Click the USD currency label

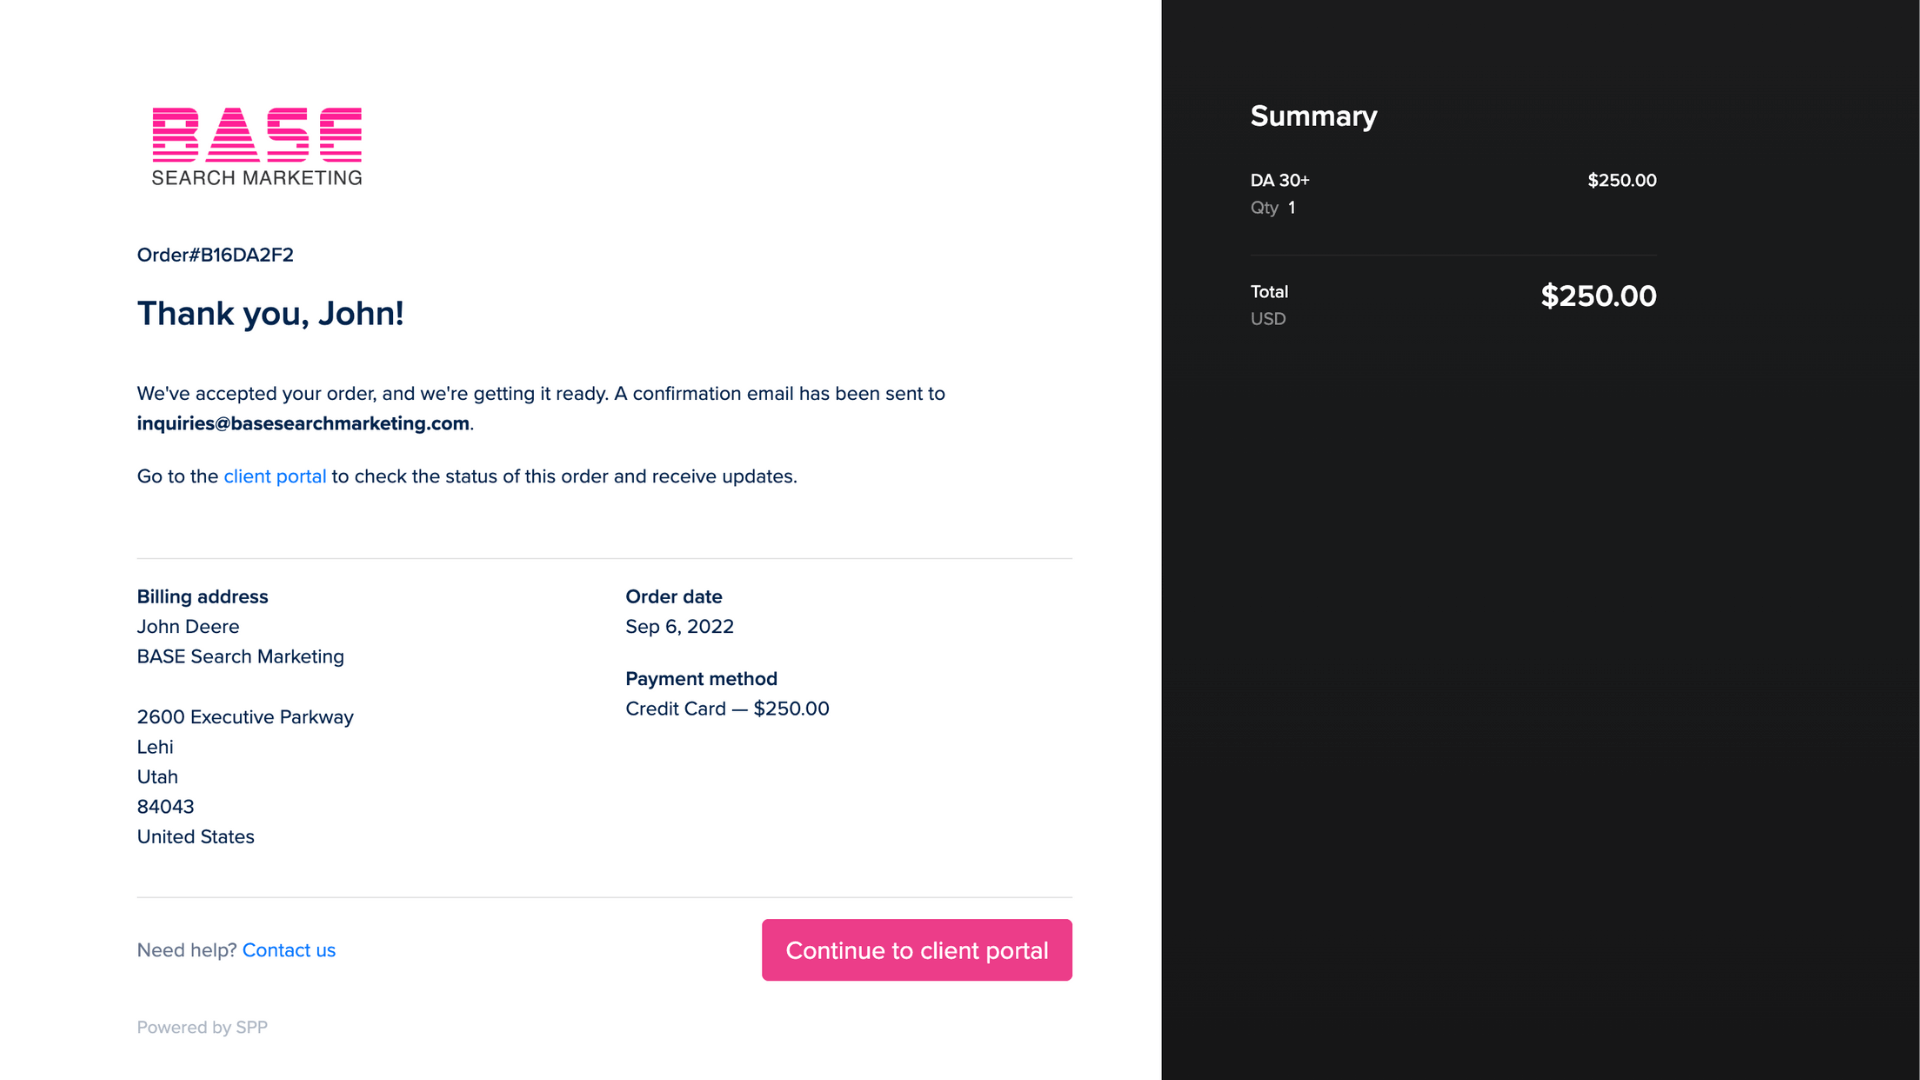click(x=1268, y=319)
